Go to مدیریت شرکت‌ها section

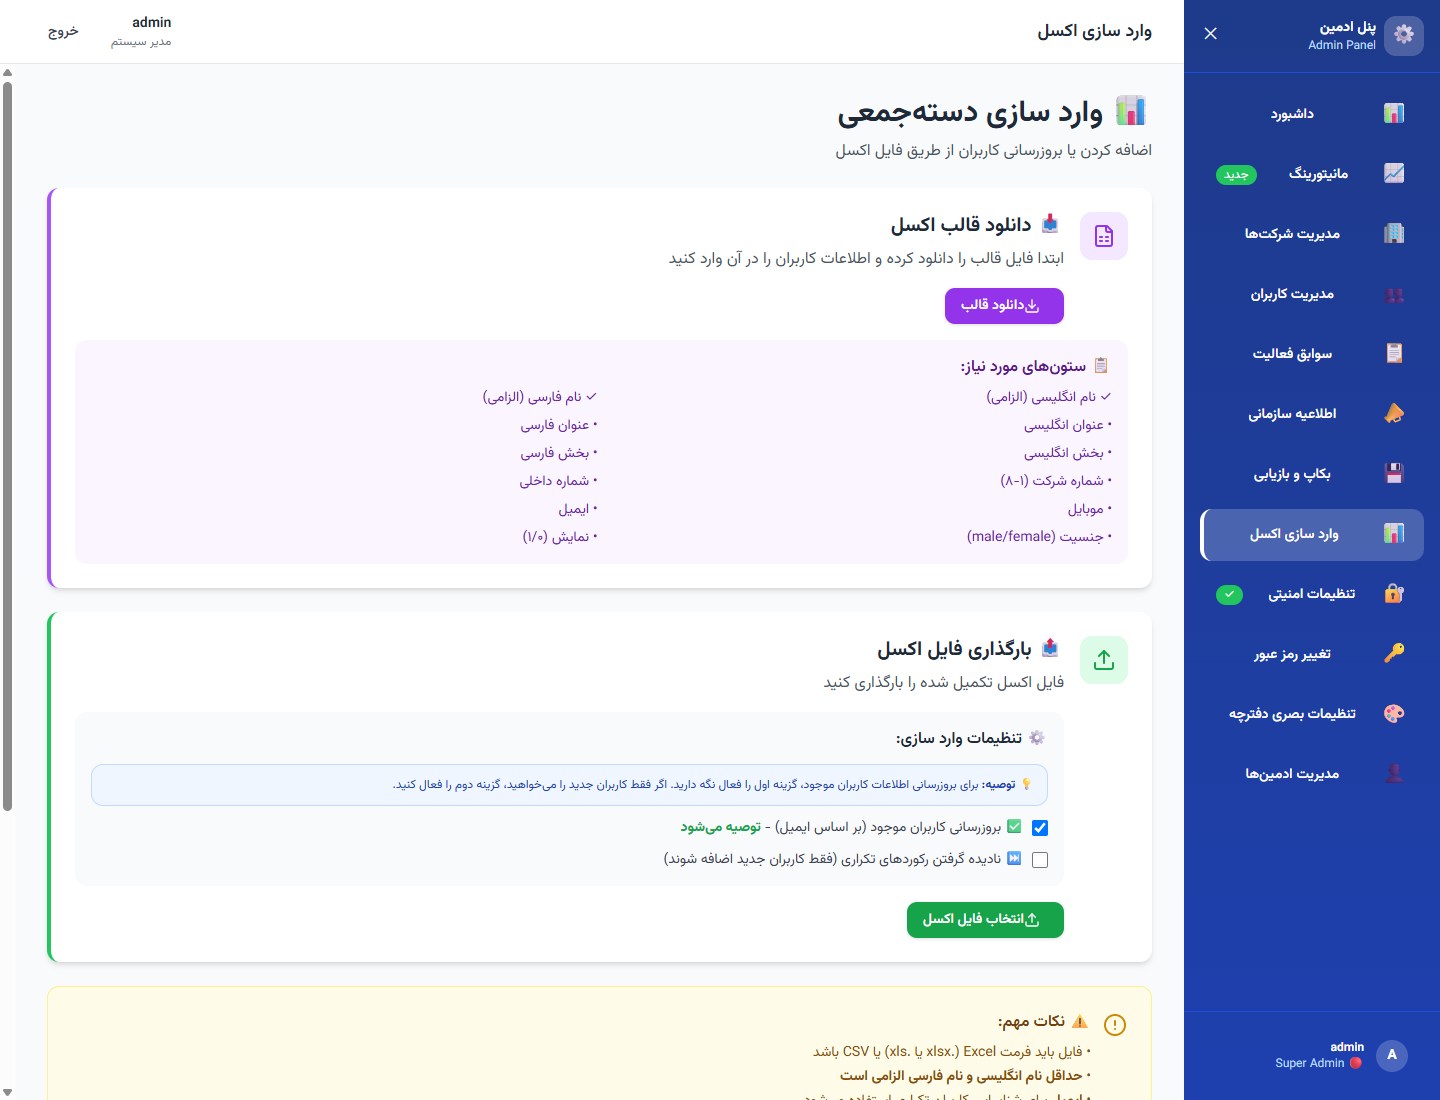point(1312,234)
